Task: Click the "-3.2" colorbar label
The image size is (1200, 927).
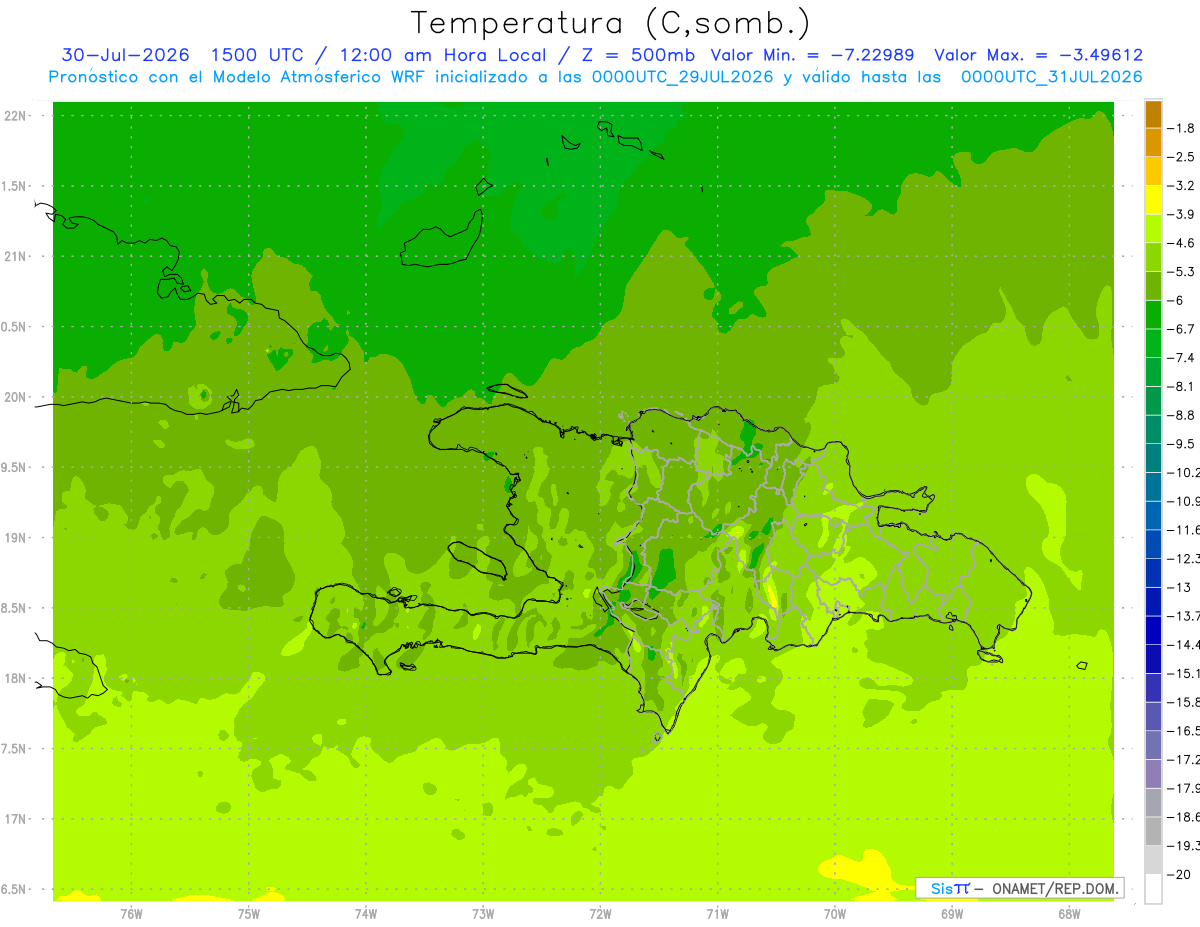Action: [x=1182, y=186]
